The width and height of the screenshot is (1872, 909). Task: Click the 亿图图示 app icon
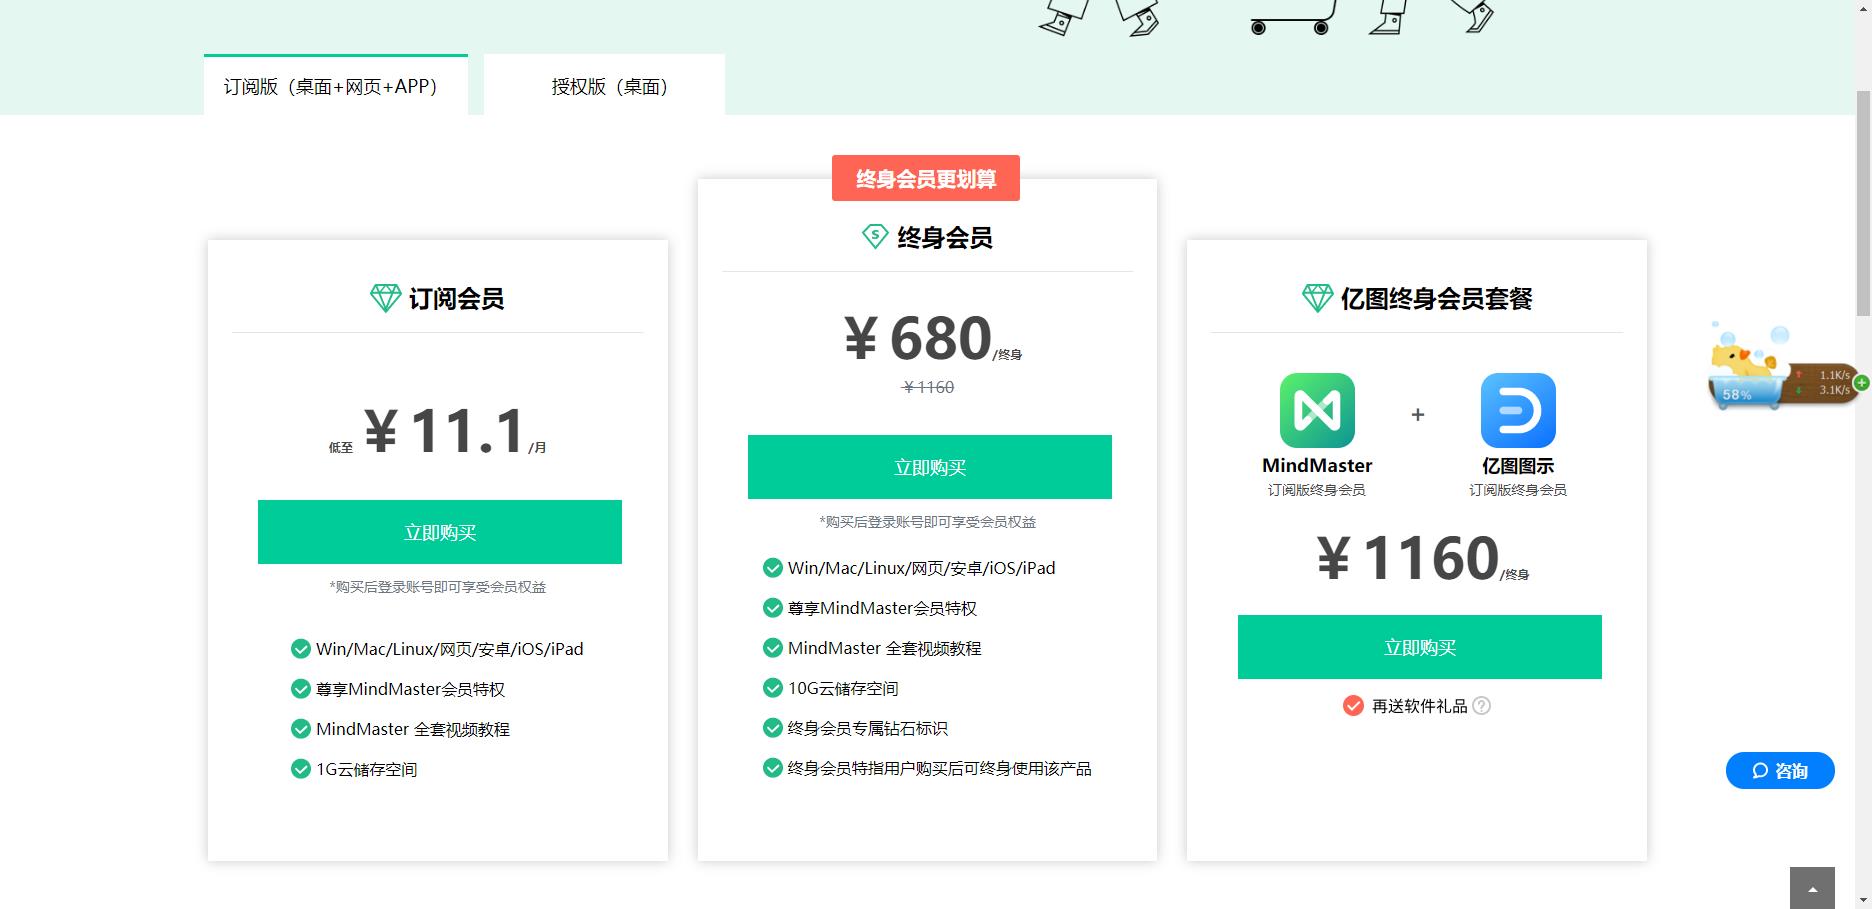(1518, 410)
